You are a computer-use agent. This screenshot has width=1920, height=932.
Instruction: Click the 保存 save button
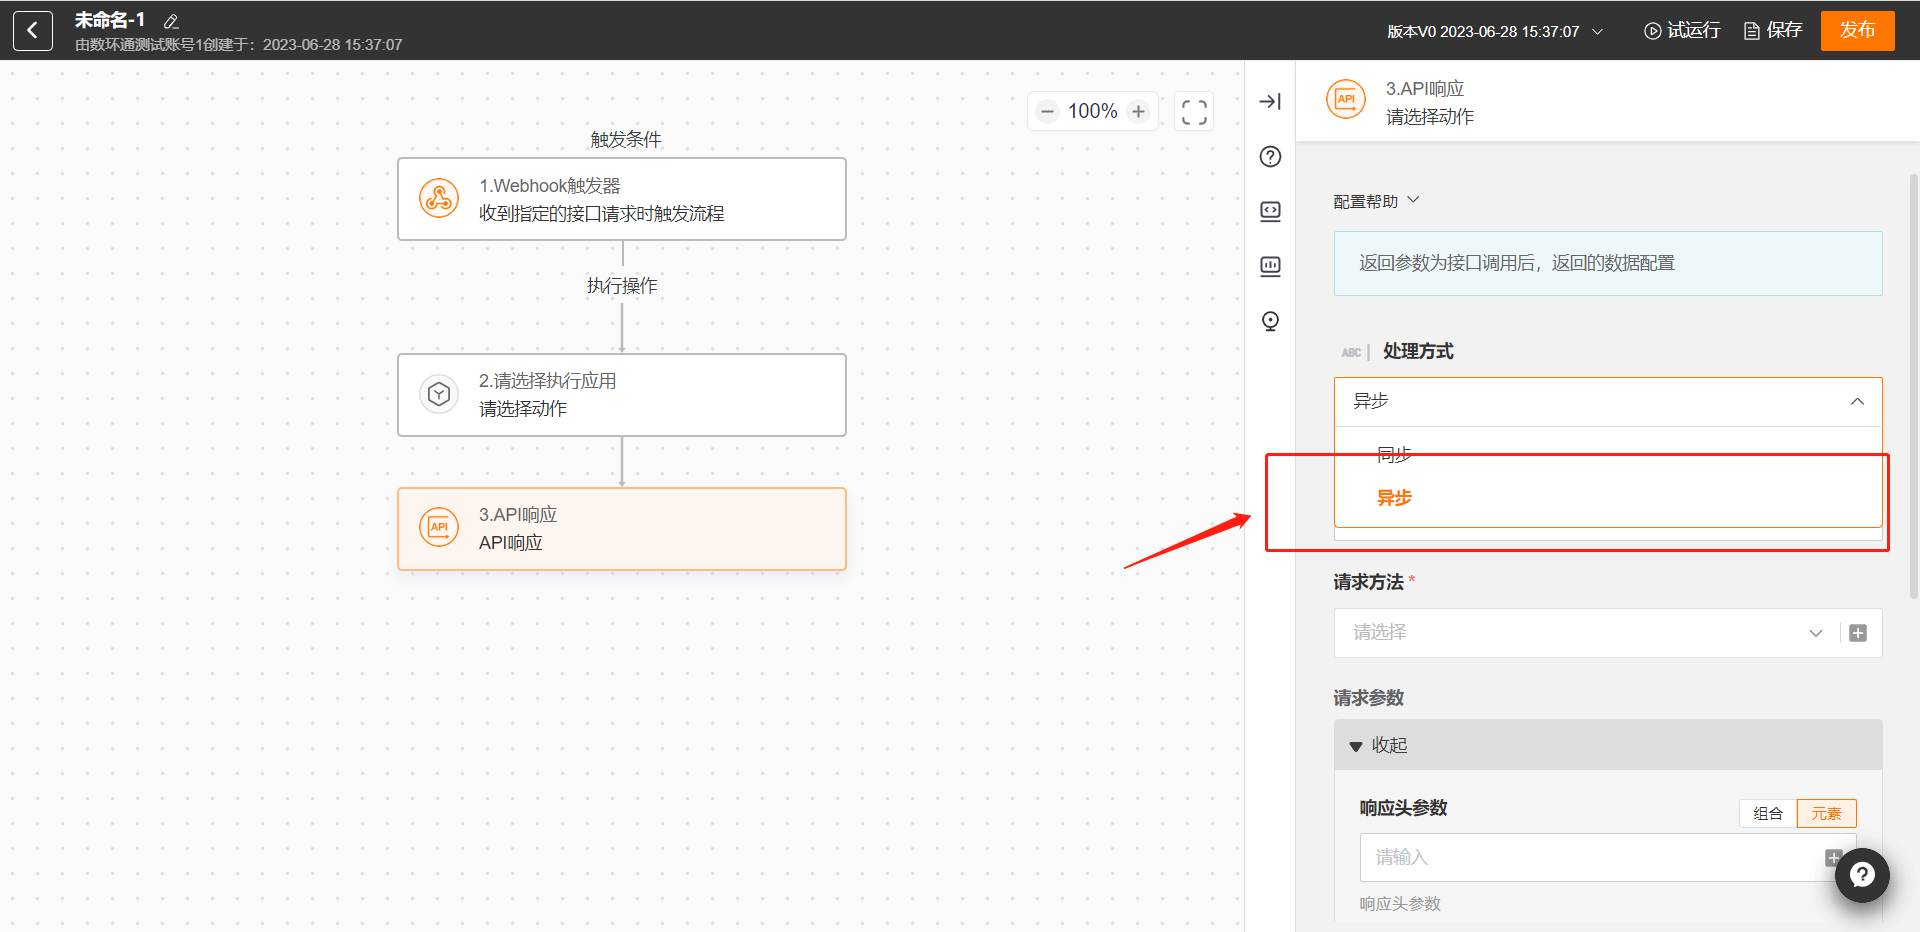click(x=1773, y=31)
